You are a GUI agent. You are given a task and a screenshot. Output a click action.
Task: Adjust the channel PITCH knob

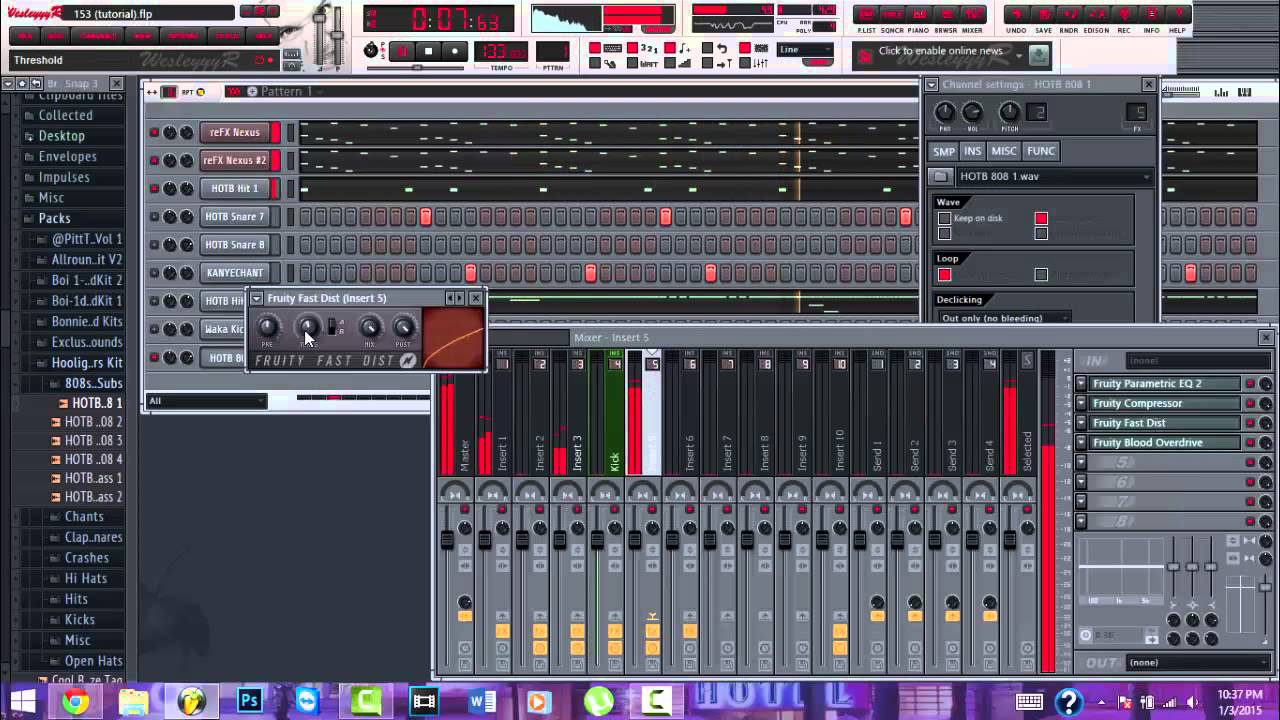click(1010, 112)
